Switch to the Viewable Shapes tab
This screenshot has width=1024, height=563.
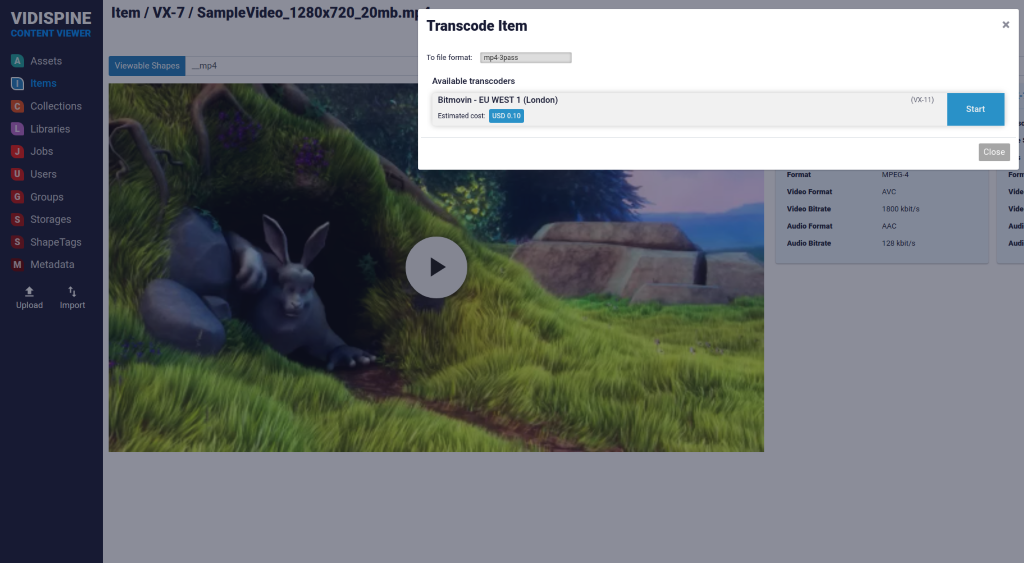147,66
